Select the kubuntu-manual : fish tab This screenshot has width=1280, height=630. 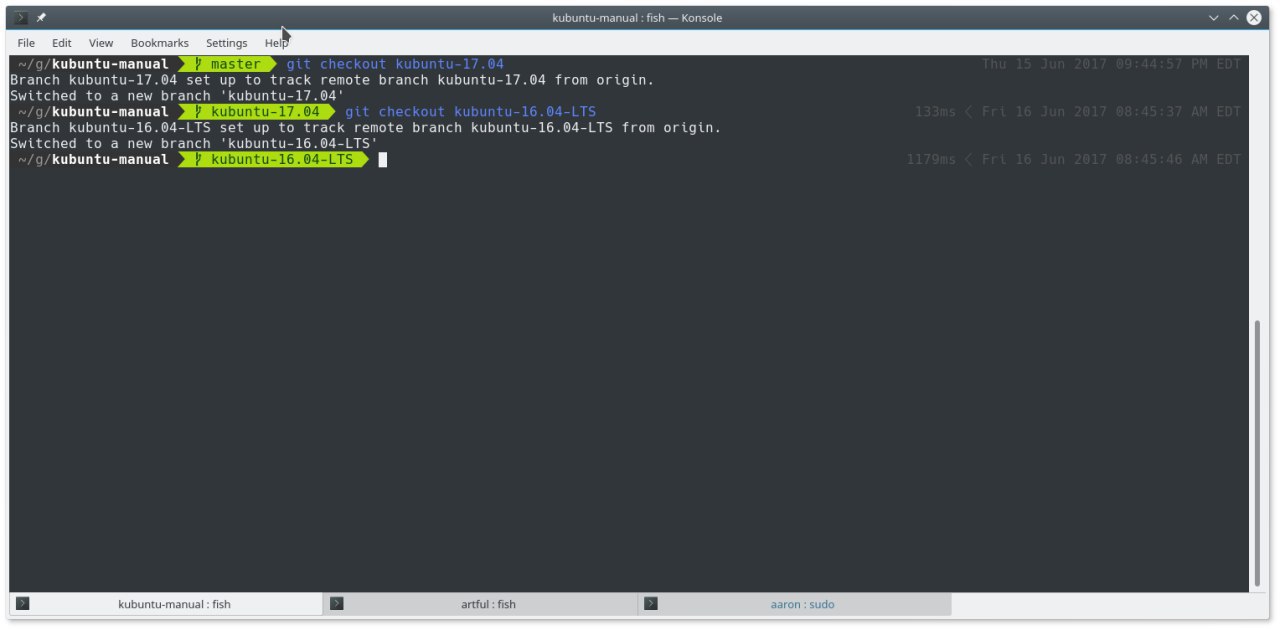pos(174,604)
